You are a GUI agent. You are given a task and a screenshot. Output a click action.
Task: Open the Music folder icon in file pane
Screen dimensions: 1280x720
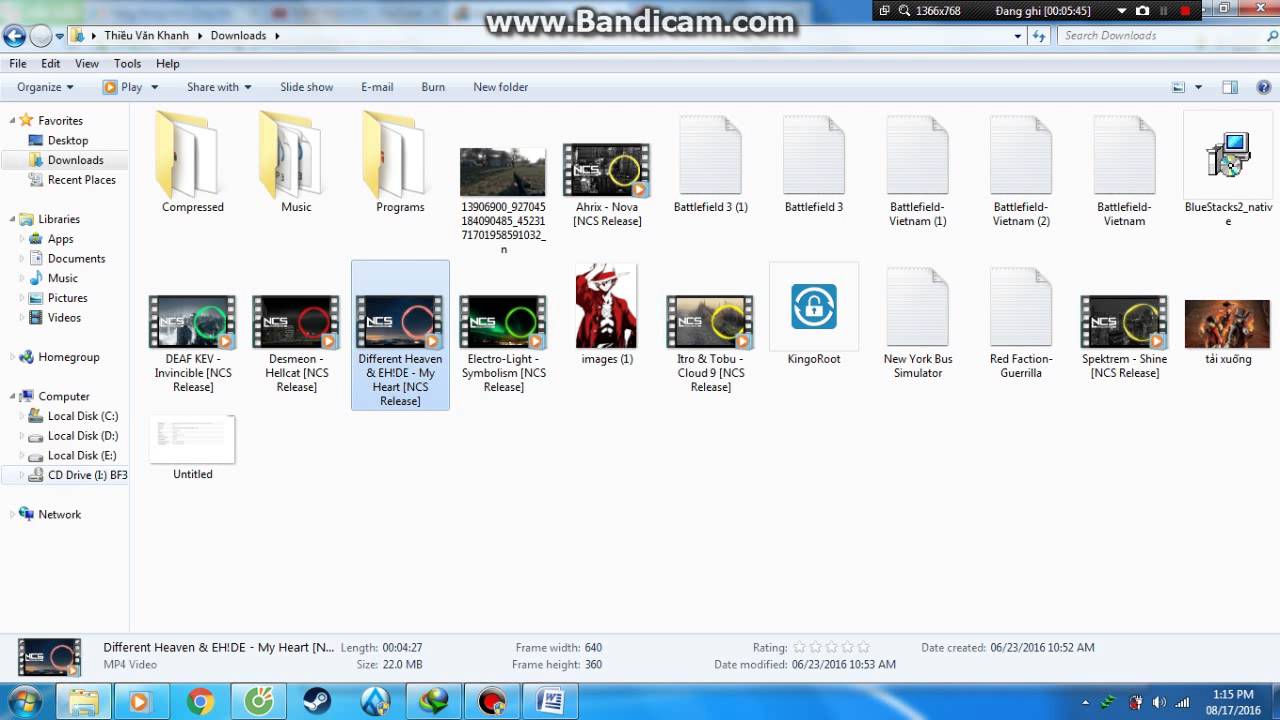click(x=296, y=162)
